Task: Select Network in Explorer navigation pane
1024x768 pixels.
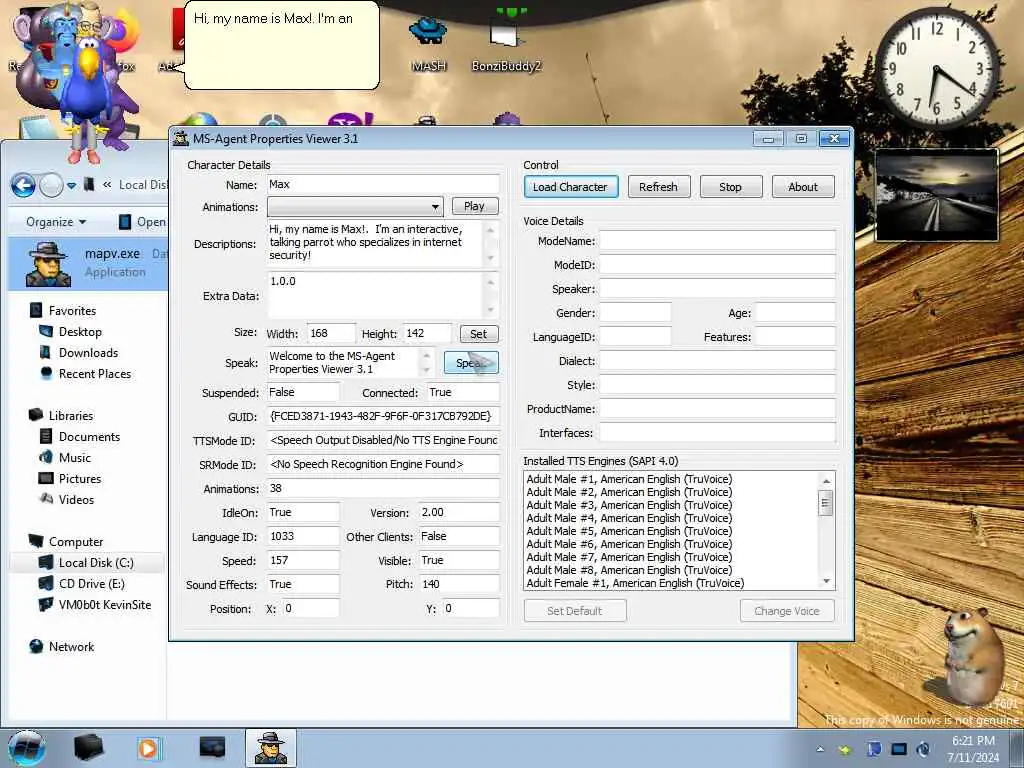Action: click(x=71, y=647)
